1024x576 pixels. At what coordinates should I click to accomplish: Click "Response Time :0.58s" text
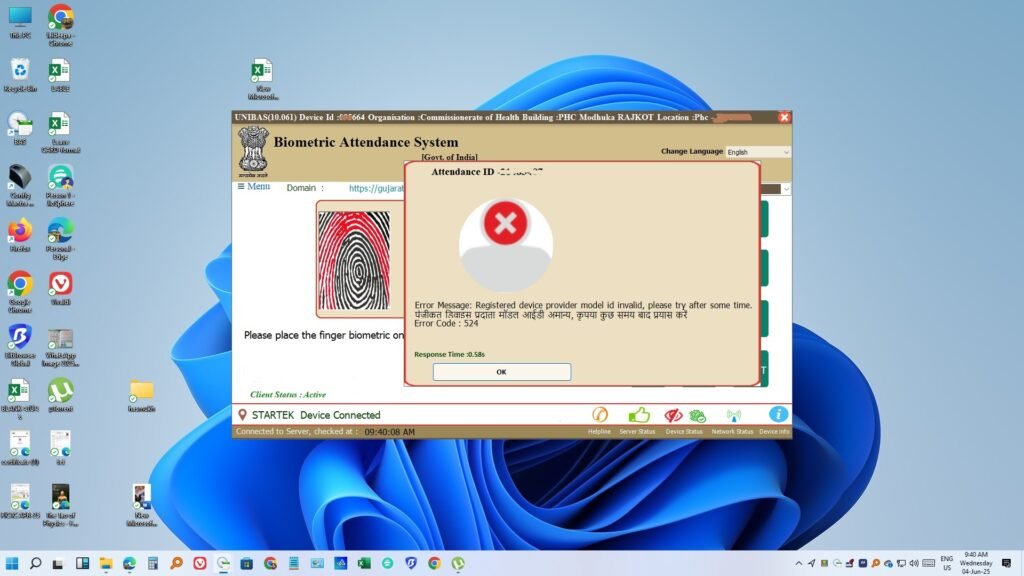coord(449,354)
